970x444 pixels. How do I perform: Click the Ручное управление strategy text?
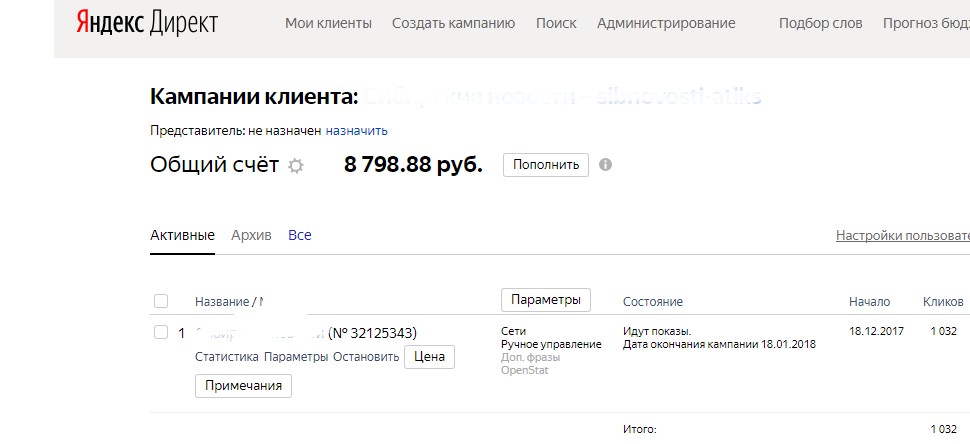coord(551,344)
